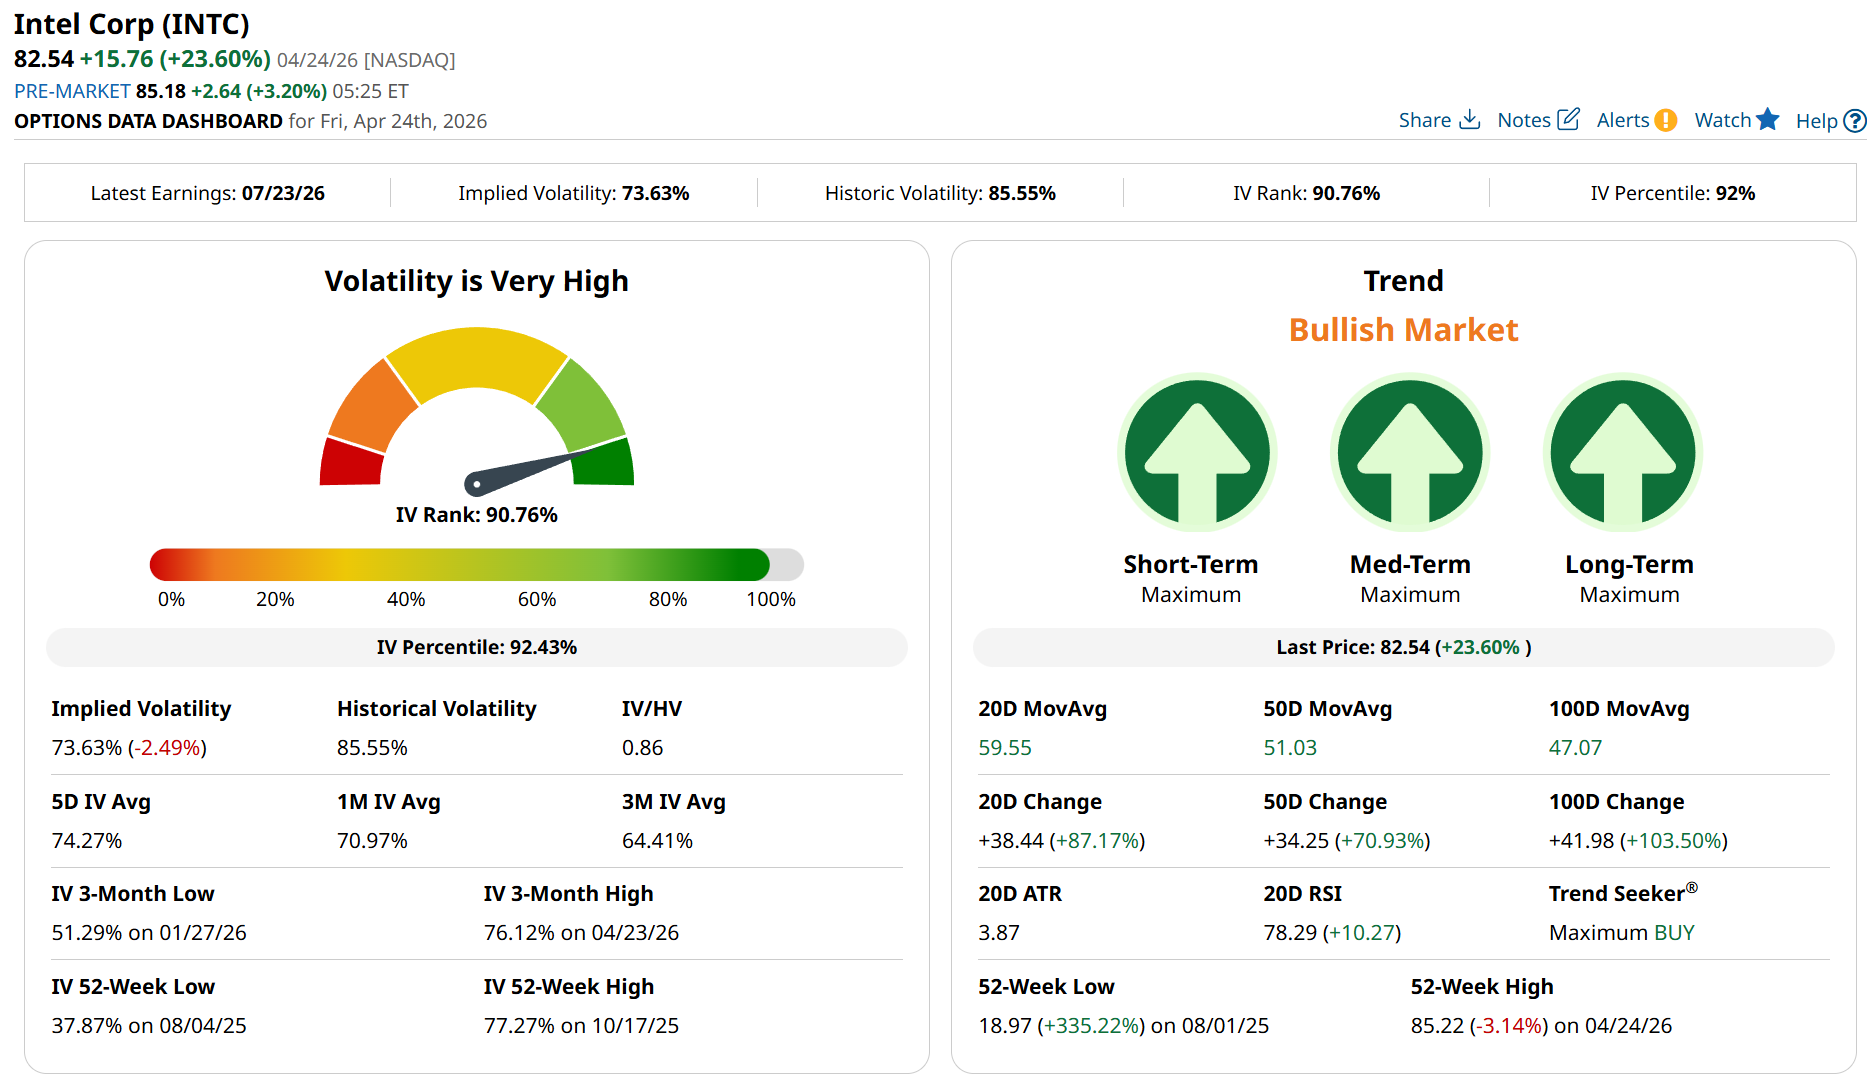The height and width of the screenshot is (1084, 1871).
Task: Click the 20D MovAvg value 59.55
Action: (x=1005, y=748)
